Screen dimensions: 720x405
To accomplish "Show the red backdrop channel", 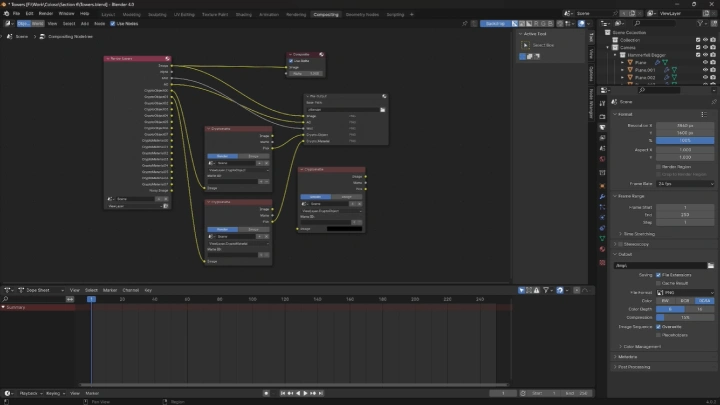I will pyautogui.click(x=536, y=23).
